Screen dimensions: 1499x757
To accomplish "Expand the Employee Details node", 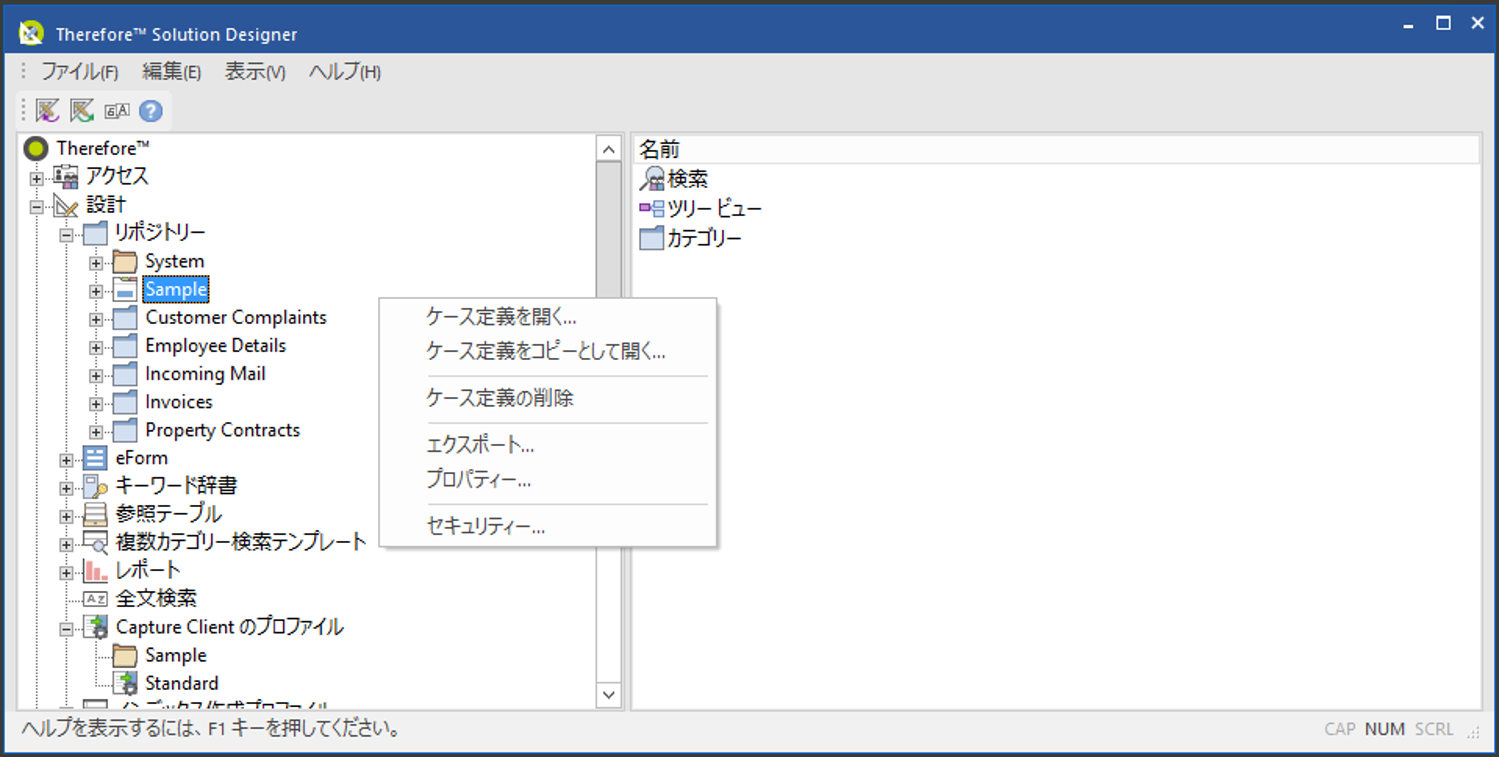I will [x=96, y=347].
